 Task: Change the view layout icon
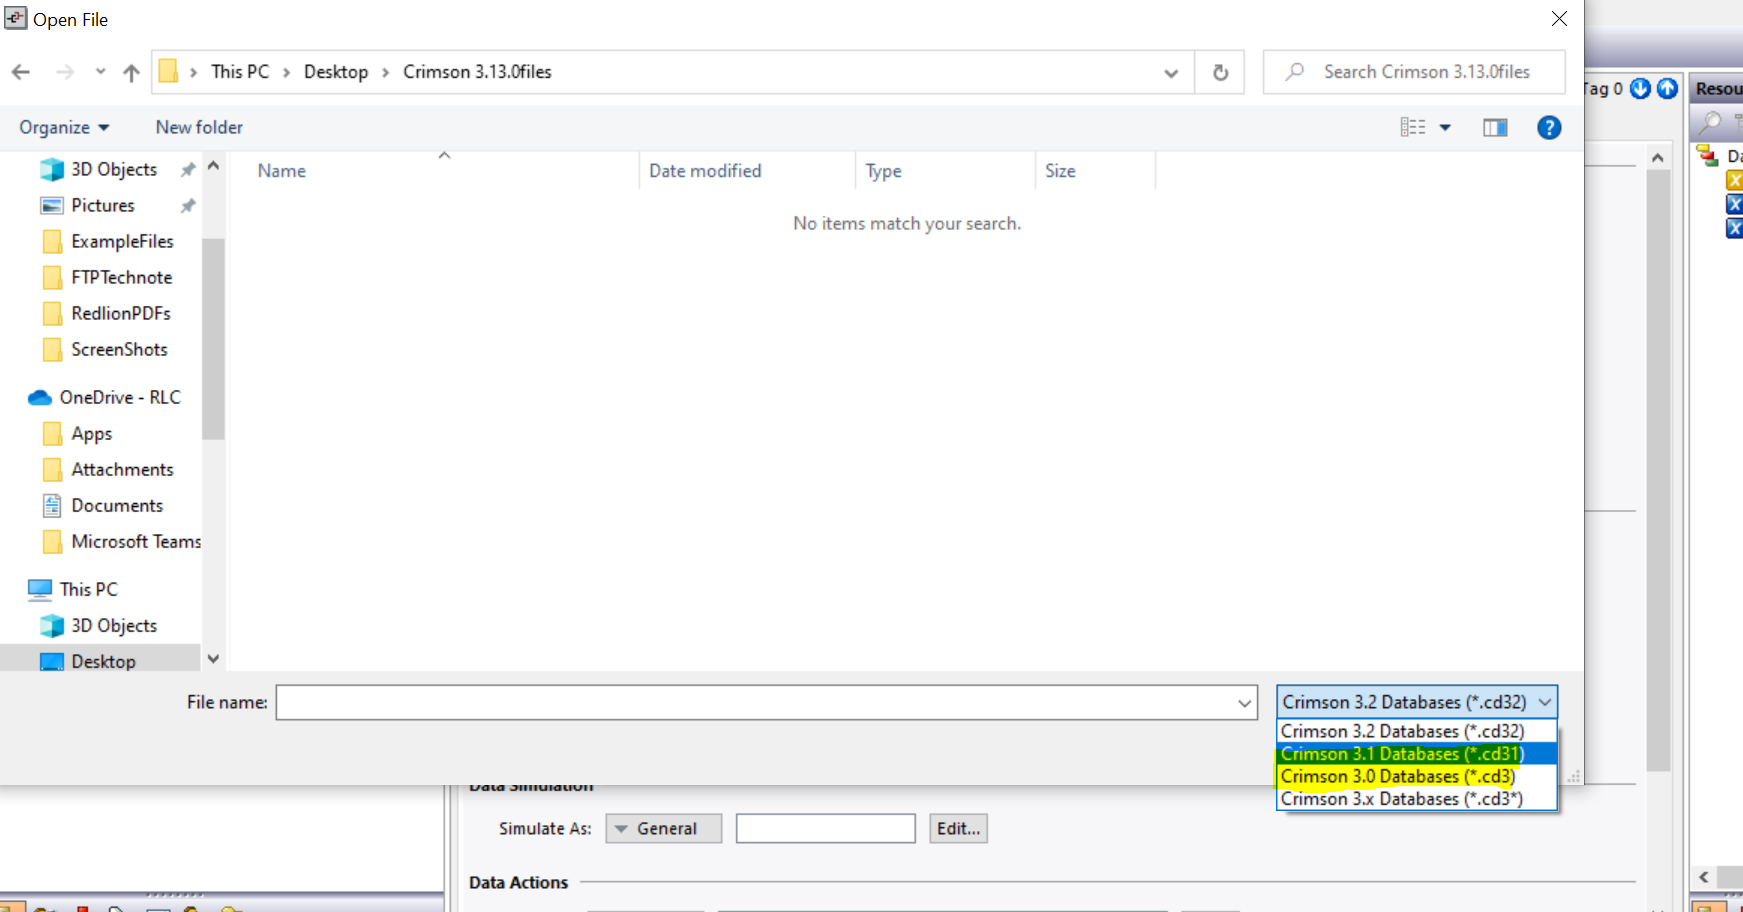(1413, 127)
